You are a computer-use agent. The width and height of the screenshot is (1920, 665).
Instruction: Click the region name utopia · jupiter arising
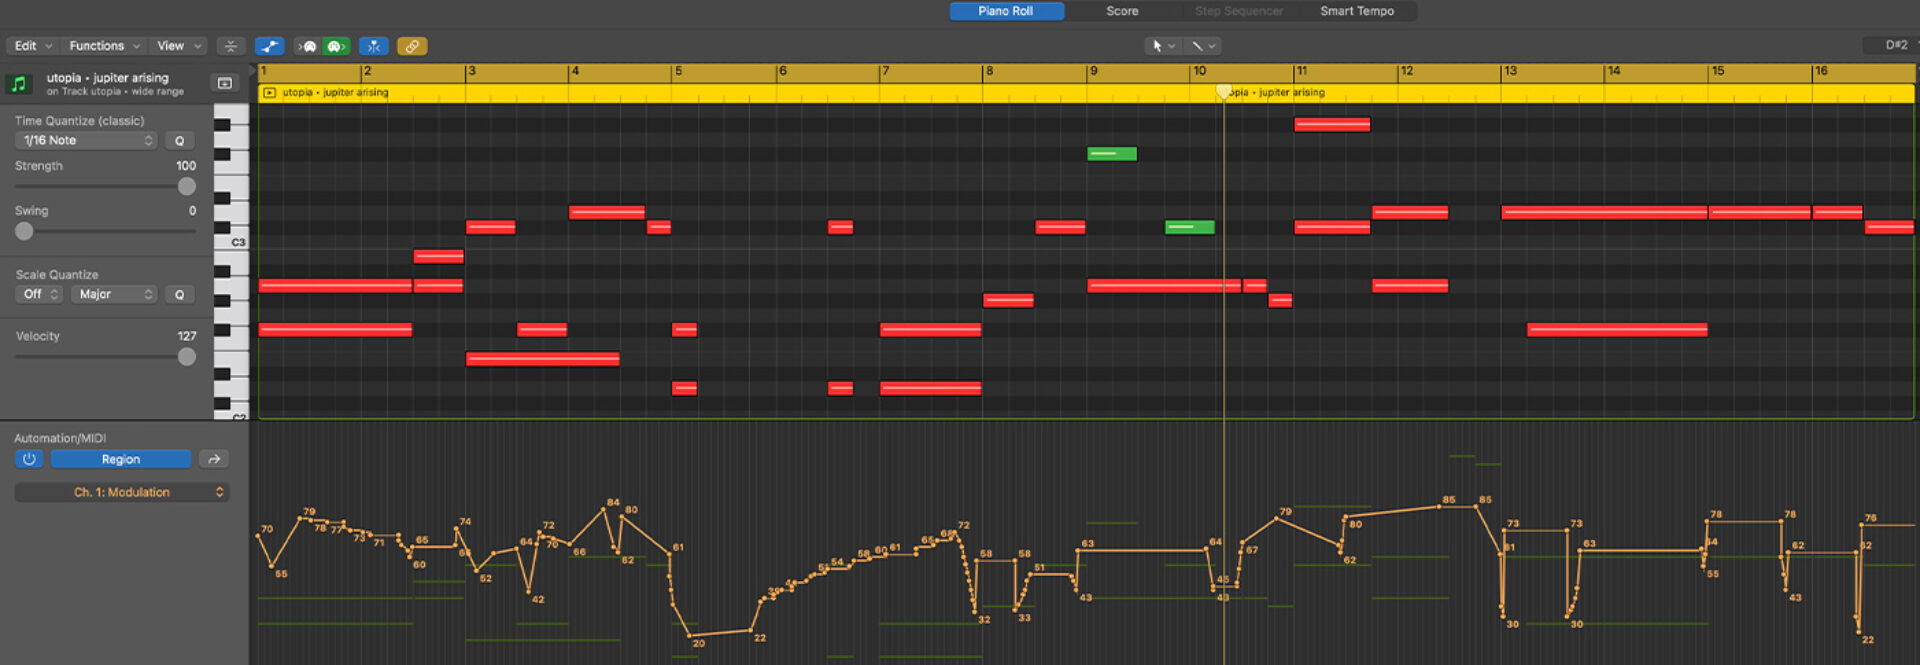[x=107, y=78]
